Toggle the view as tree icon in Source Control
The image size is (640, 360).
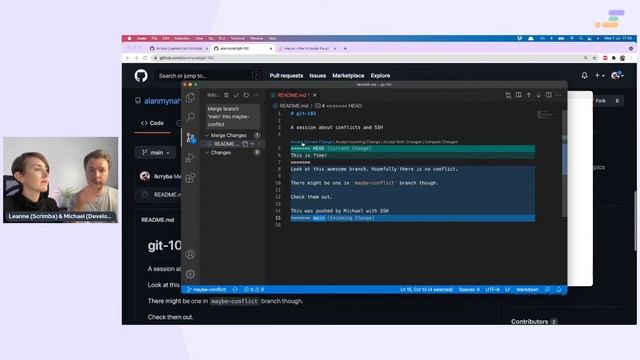click(226, 95)
